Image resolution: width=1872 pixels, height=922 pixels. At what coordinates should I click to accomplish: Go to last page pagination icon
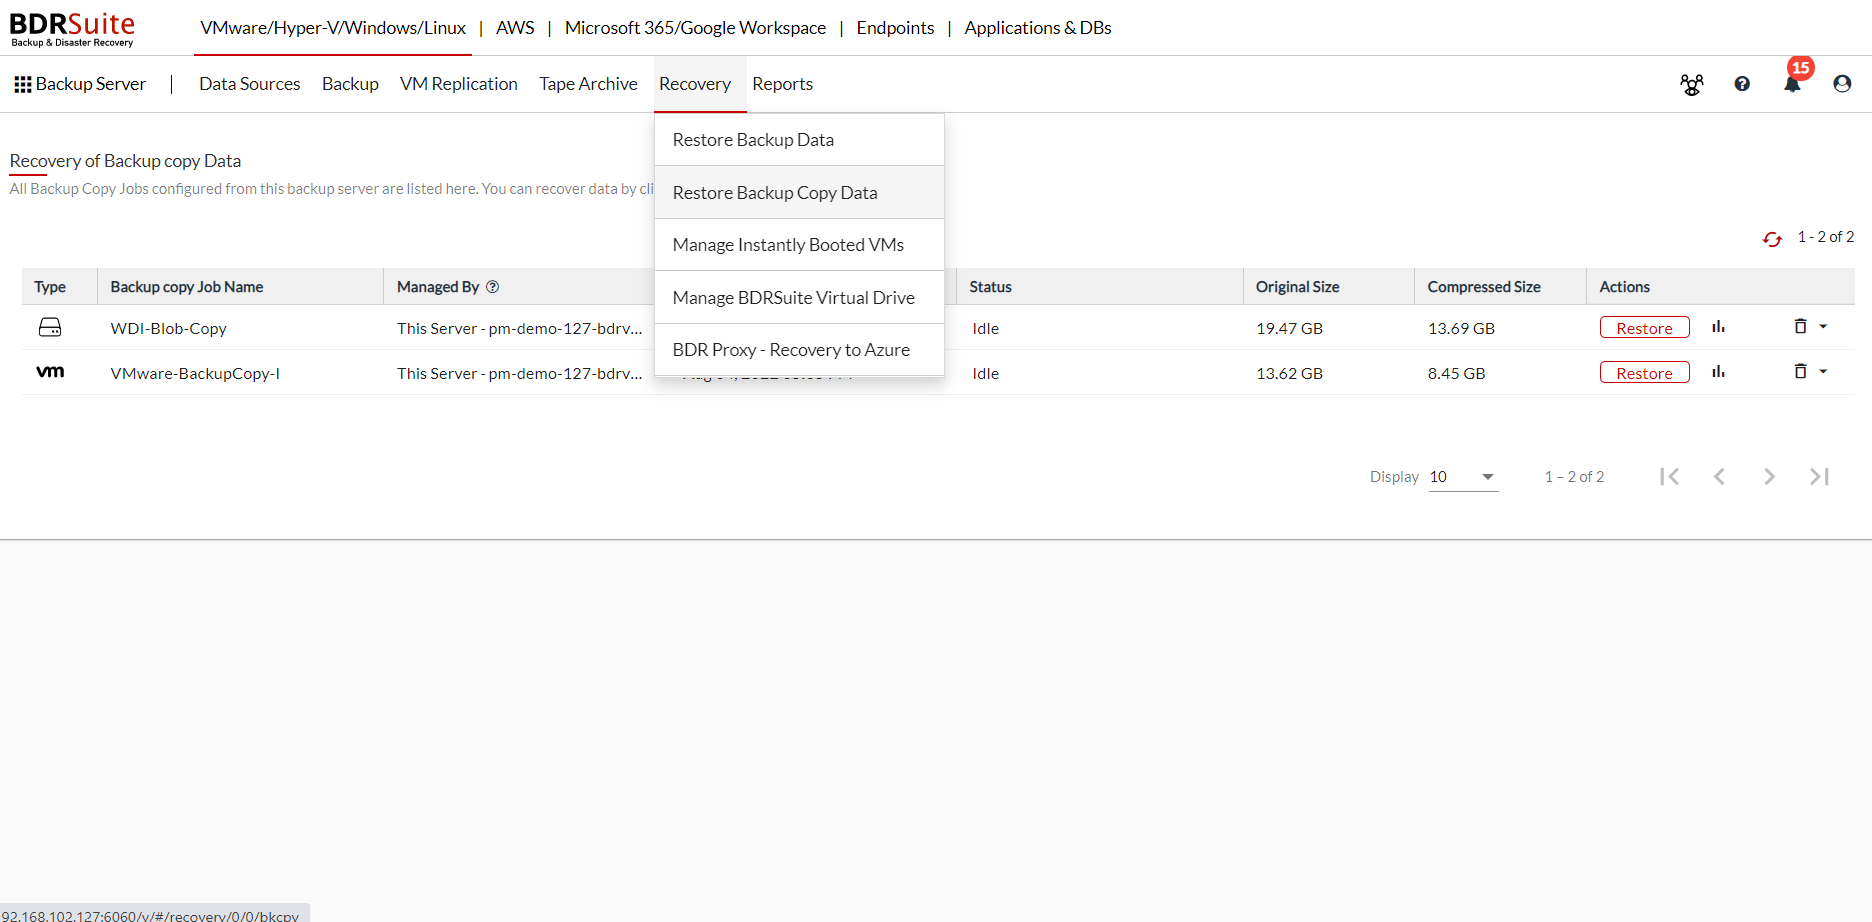[x=1819, y=477]
